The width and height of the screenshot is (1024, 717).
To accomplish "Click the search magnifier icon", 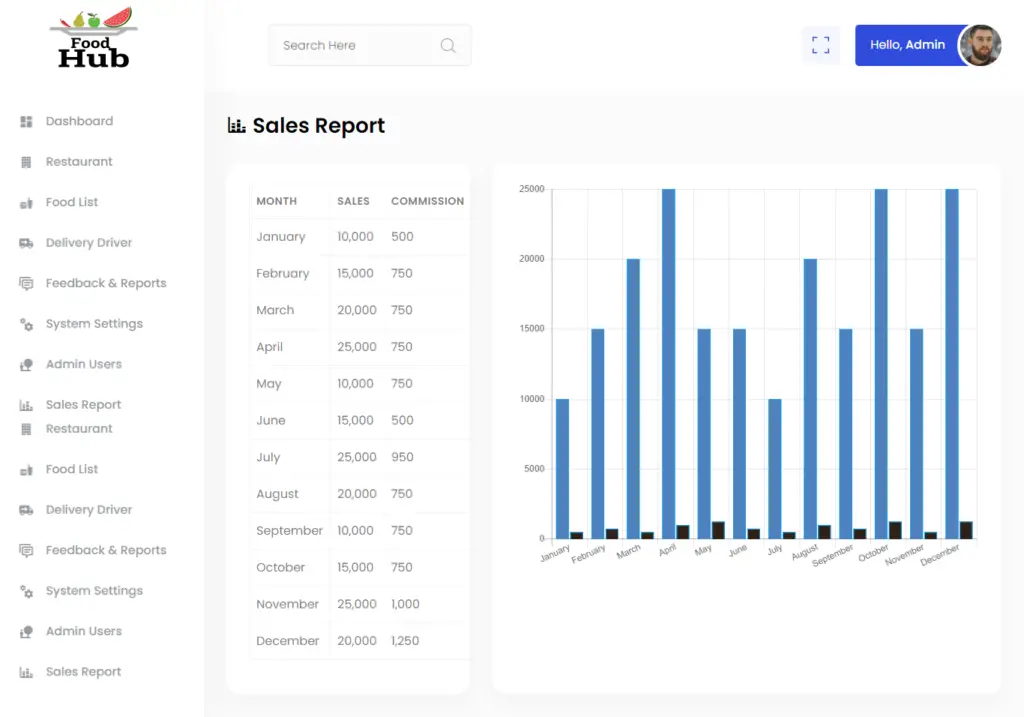I will pos(447,45).
